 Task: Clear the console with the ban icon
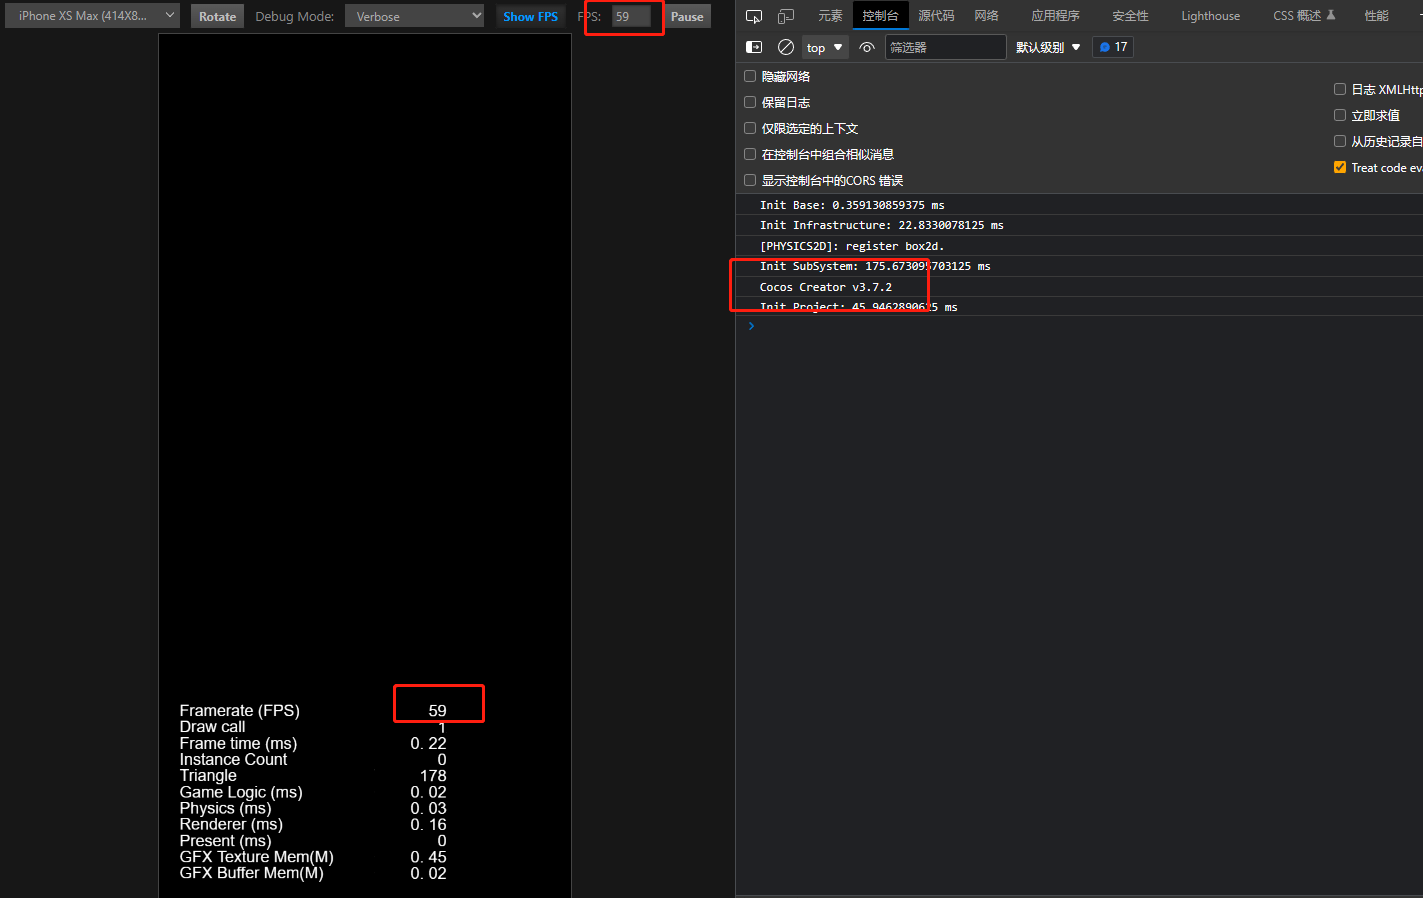tap(786, 47)
